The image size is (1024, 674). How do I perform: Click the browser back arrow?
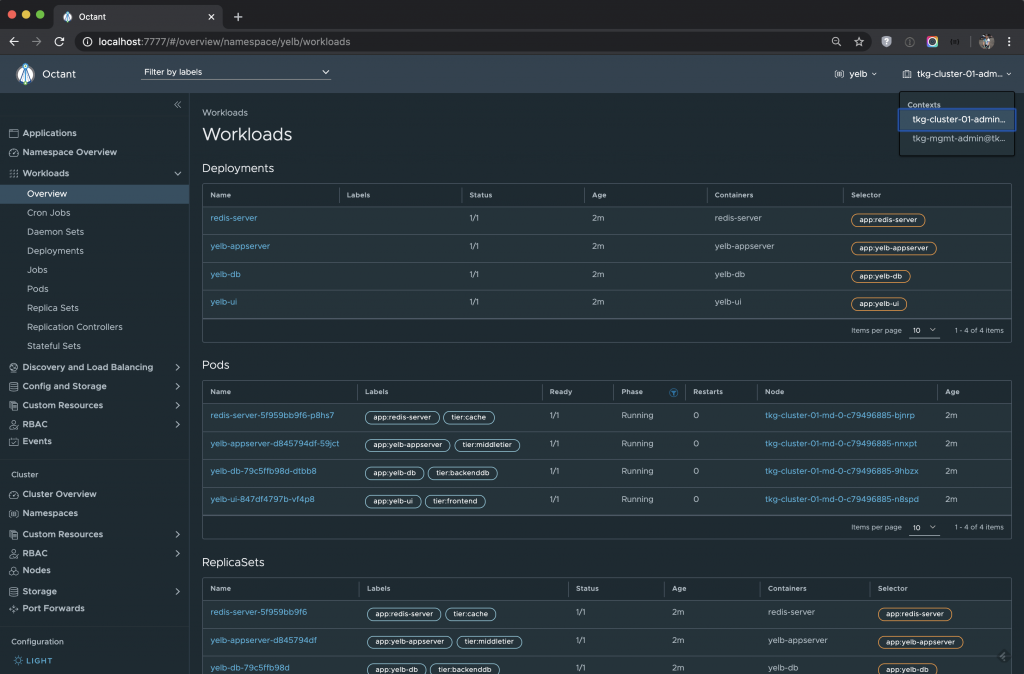click(x=14, y=42)
